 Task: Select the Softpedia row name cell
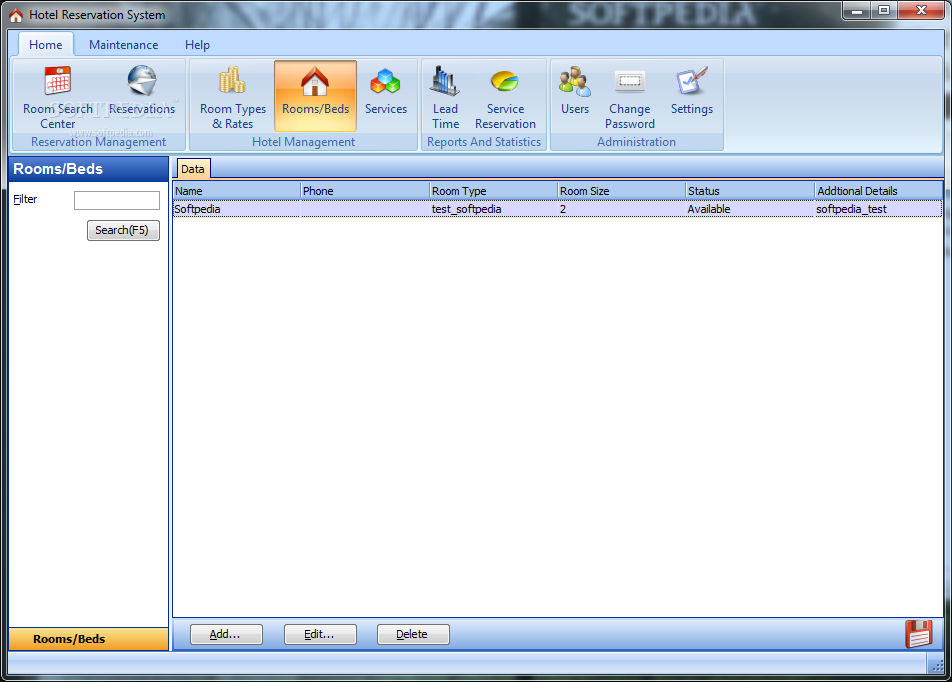(237, 209)
